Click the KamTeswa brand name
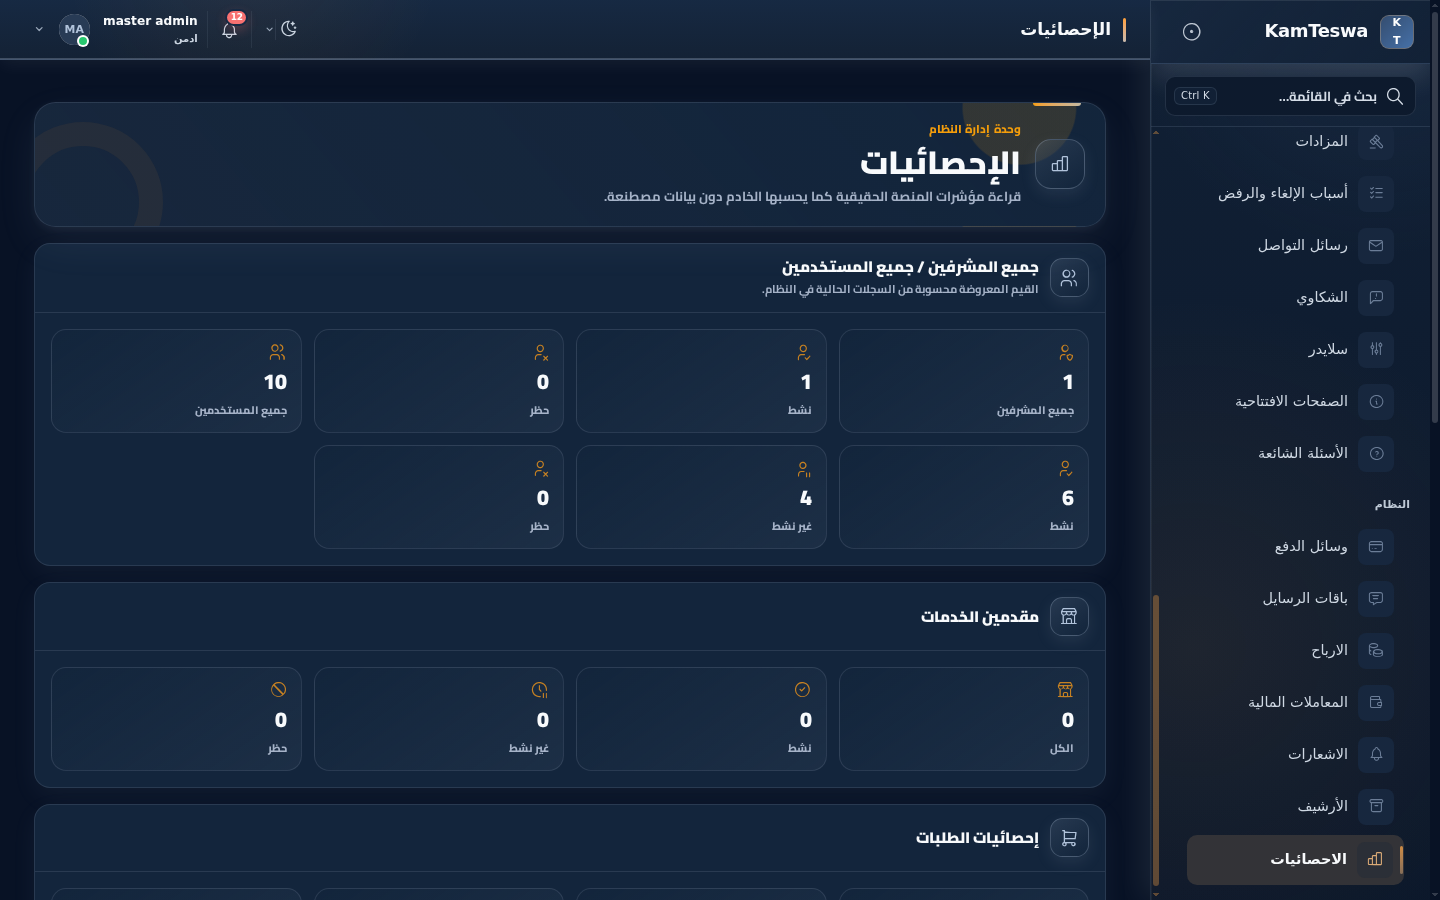This screenshot has height=900, width=1440. [1316, 31]
